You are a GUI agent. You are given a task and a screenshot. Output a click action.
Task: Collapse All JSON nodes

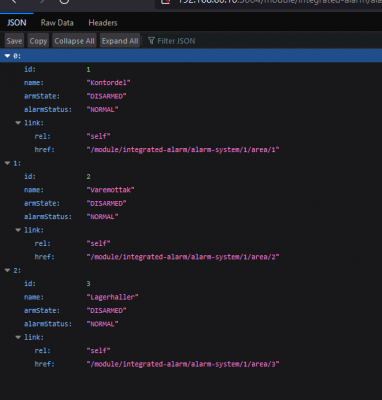click(x=74, y=41)
